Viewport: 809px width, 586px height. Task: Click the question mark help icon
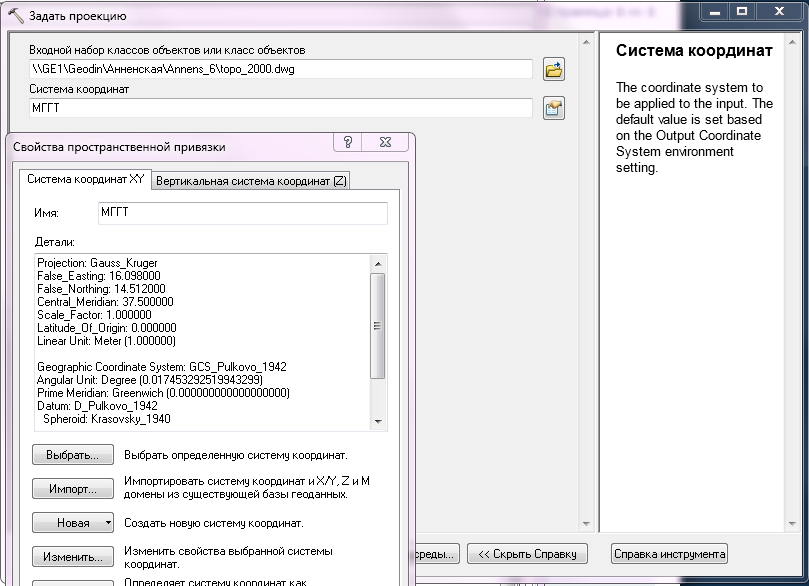(348, 143)
